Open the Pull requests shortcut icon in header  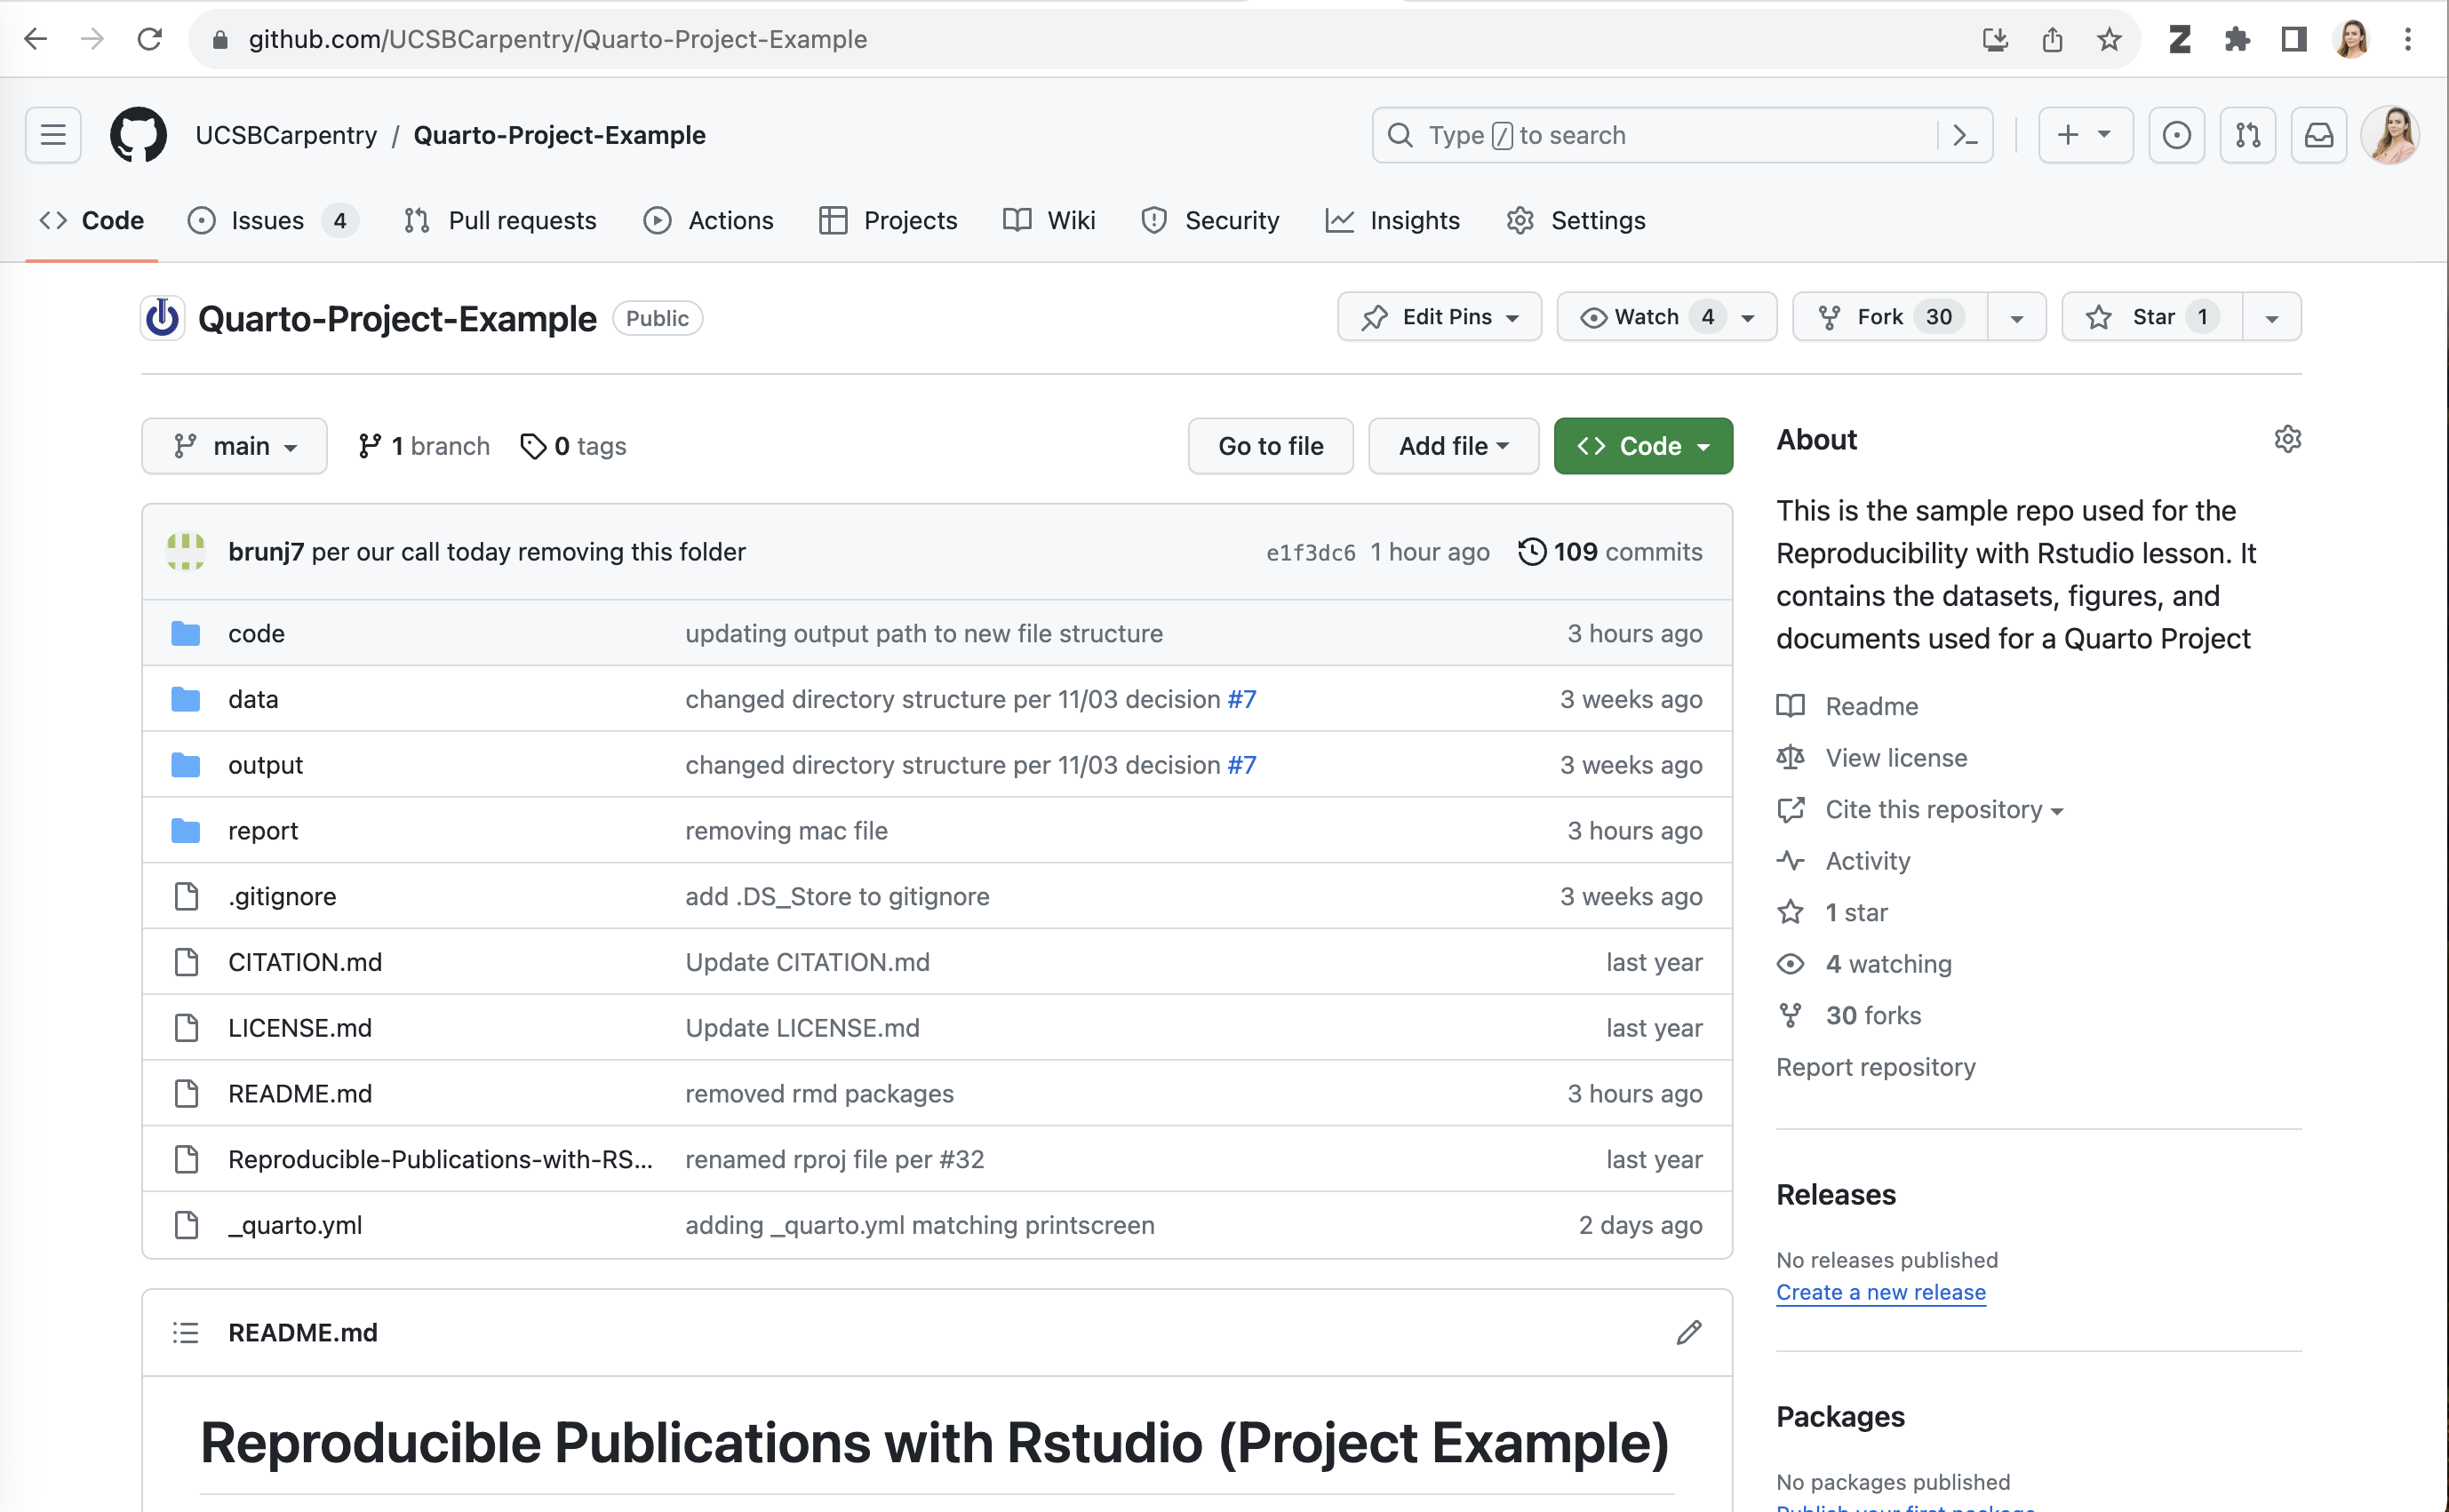click(x=2247, y=135)
